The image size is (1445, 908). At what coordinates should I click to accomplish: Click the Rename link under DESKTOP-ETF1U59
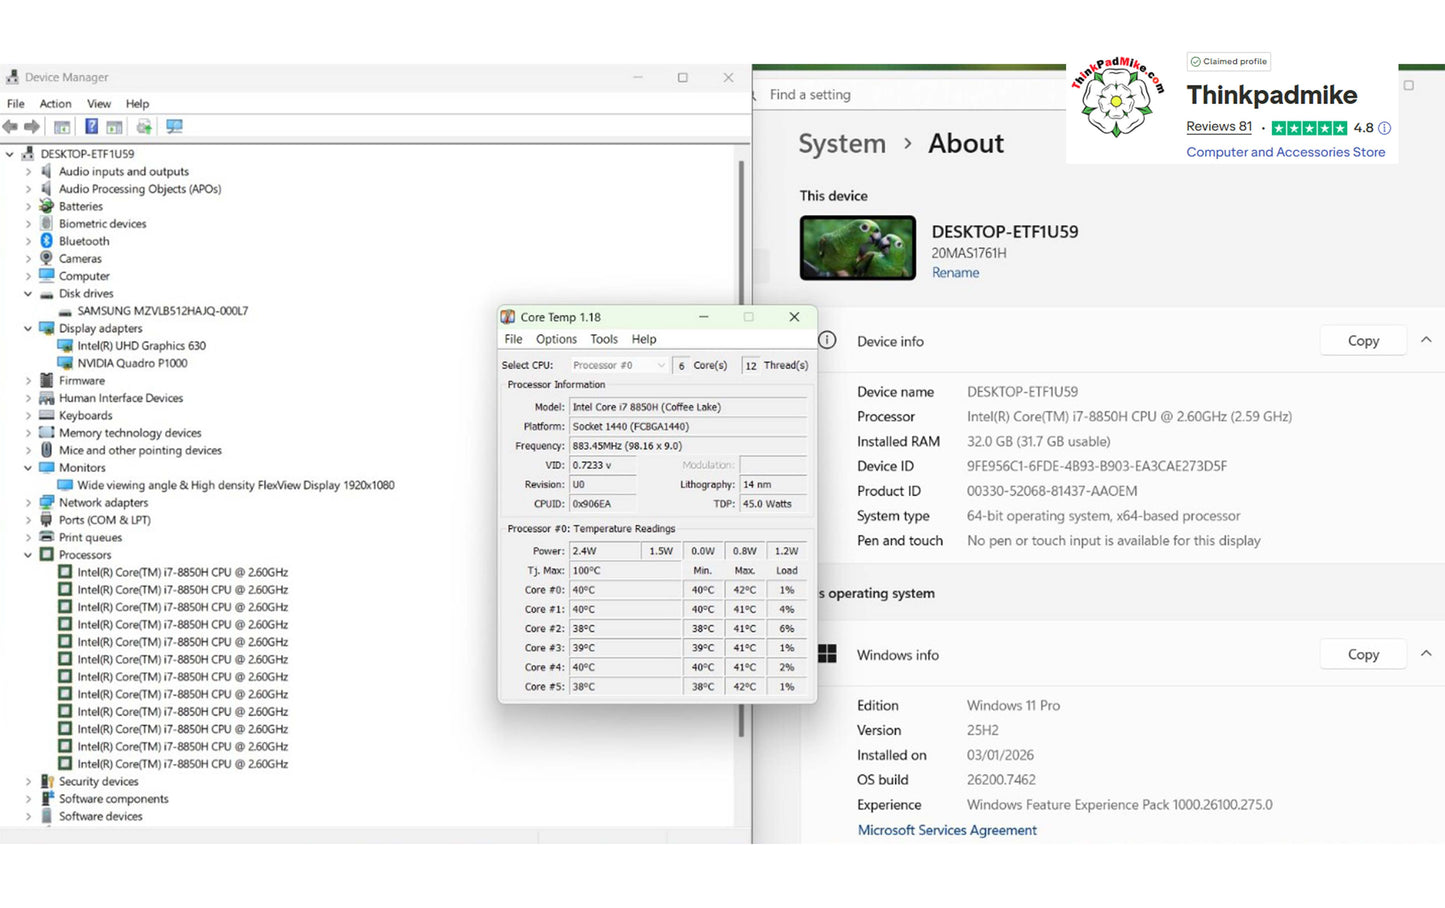point(955,273)
